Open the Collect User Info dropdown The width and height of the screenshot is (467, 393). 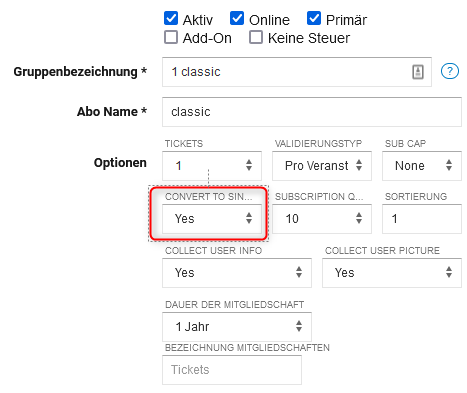237,273
